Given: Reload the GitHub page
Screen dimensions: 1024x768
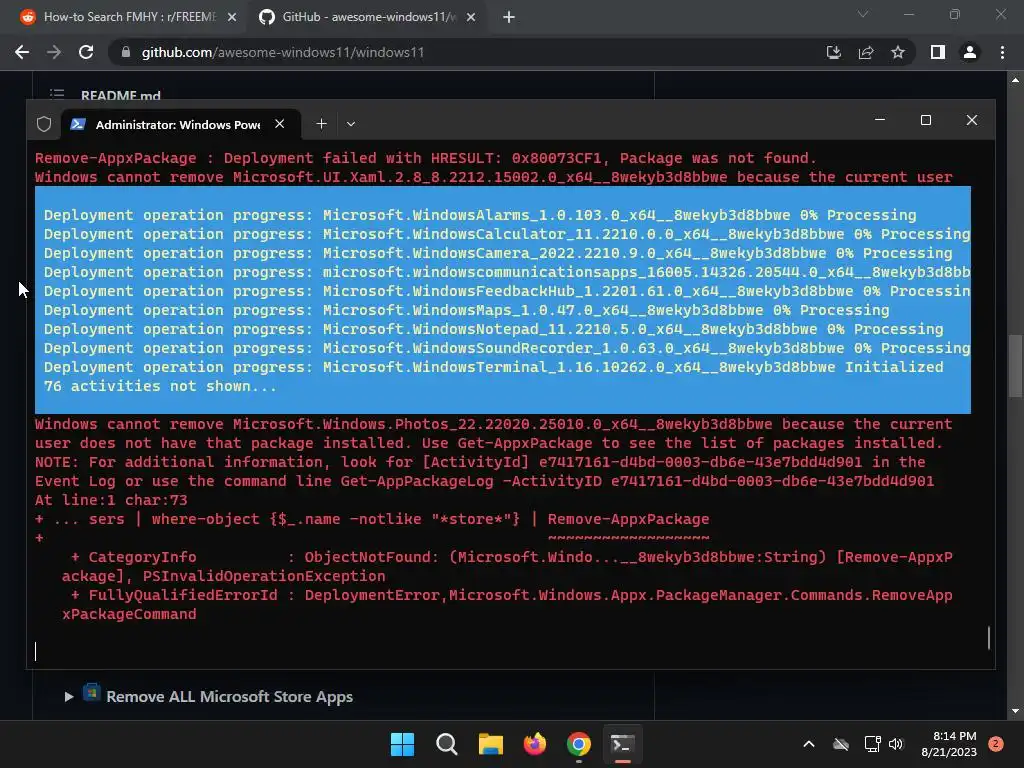Looking at the screenshot, I should tap(86, 52).
